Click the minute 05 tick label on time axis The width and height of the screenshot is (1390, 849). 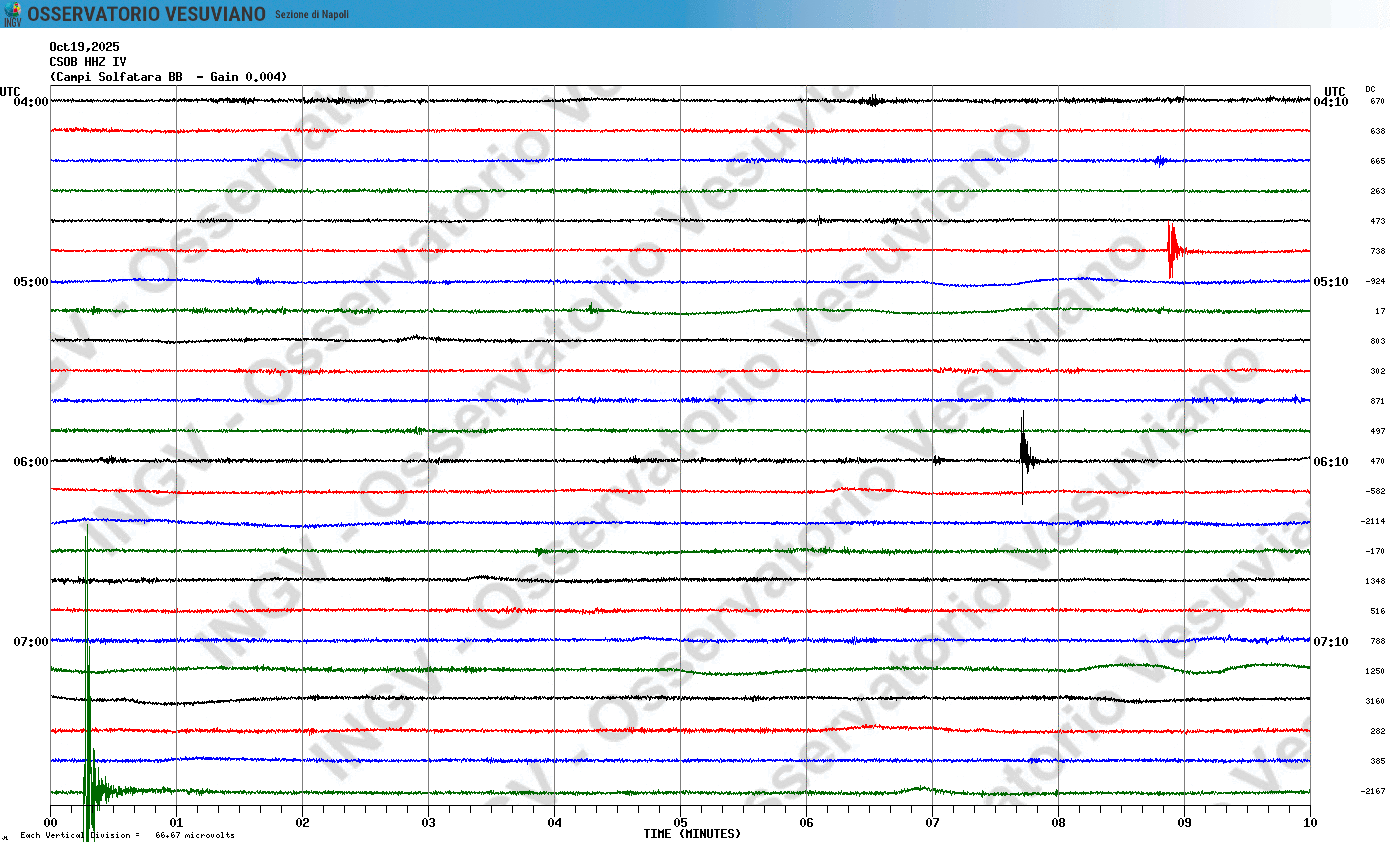[680, 823]
